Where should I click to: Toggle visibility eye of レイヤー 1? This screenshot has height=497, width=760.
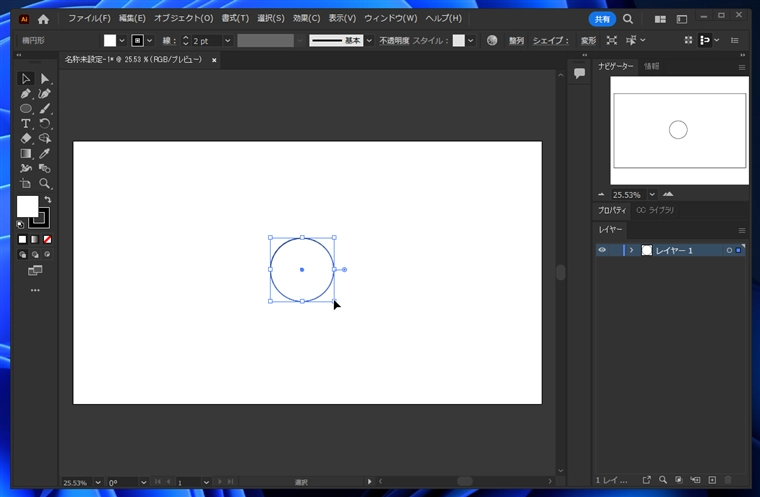602,250
